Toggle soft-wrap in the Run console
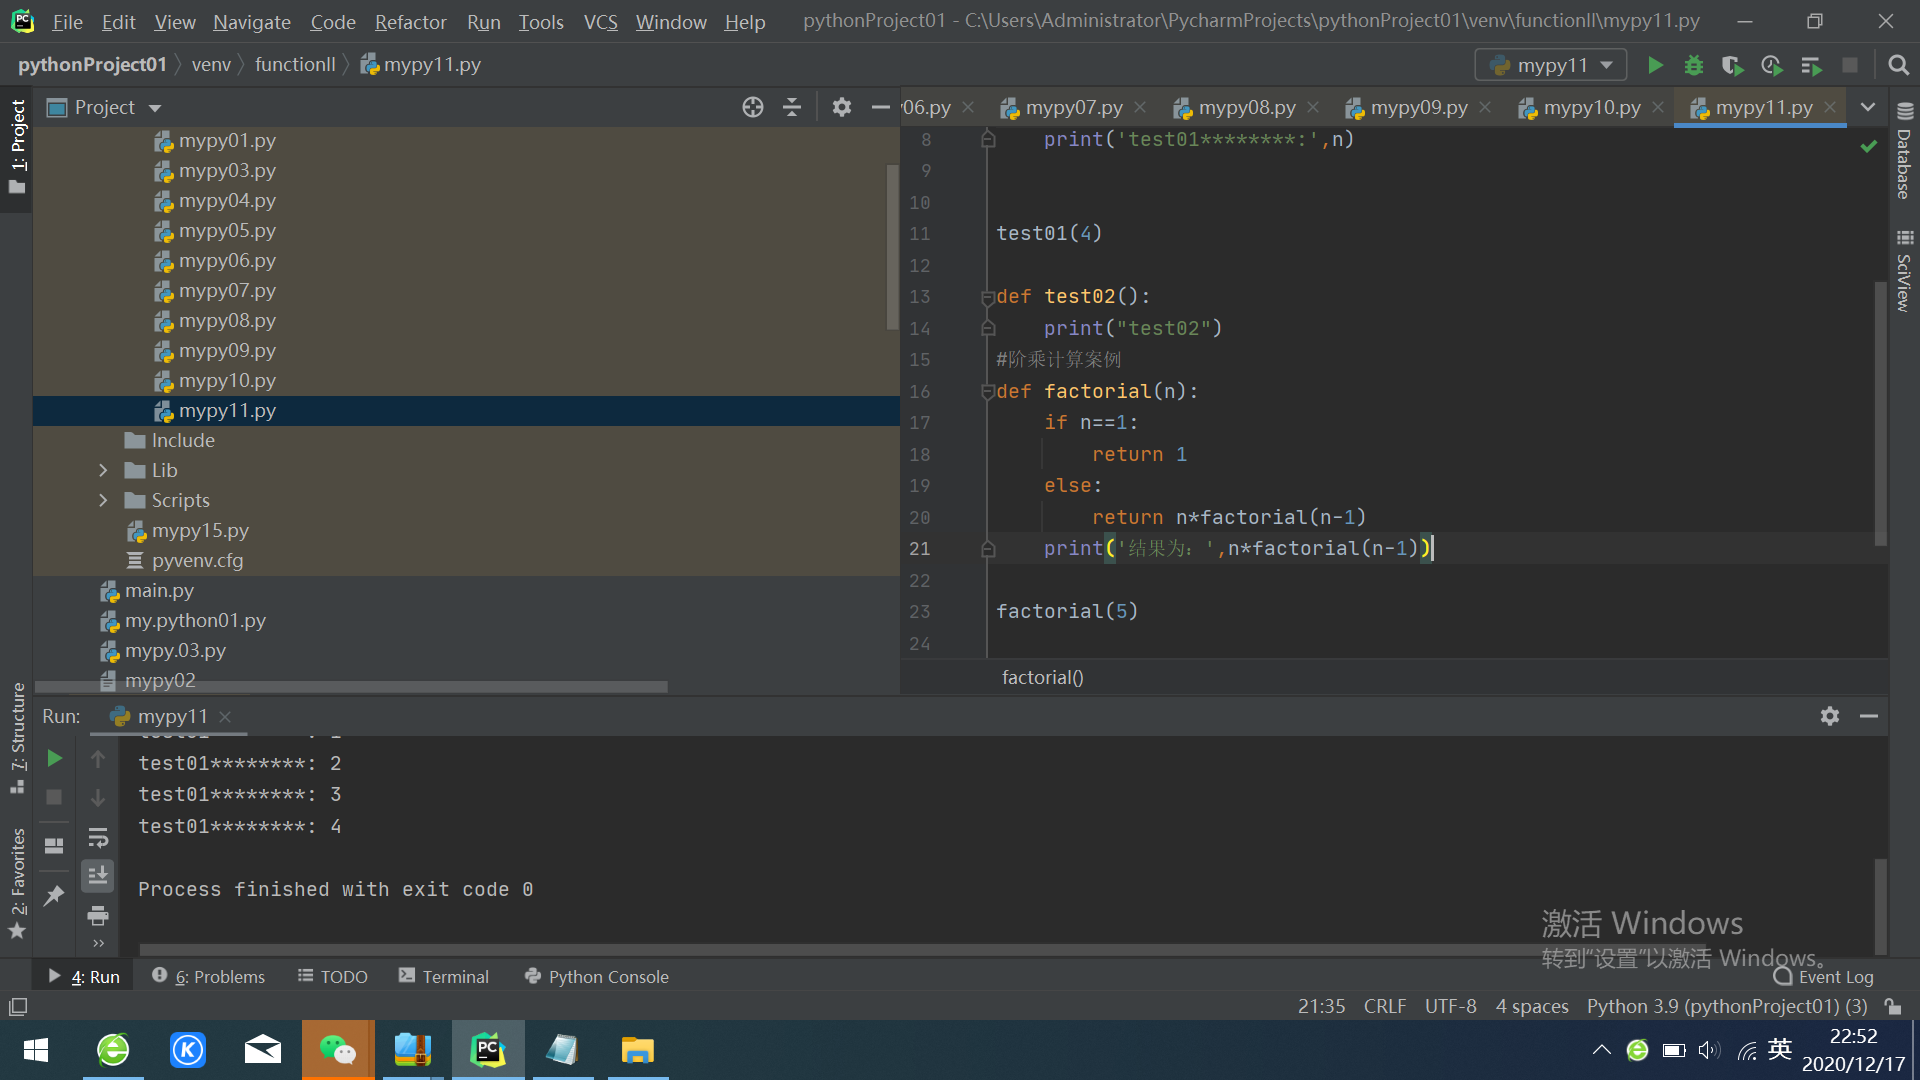 coord(98,837)
